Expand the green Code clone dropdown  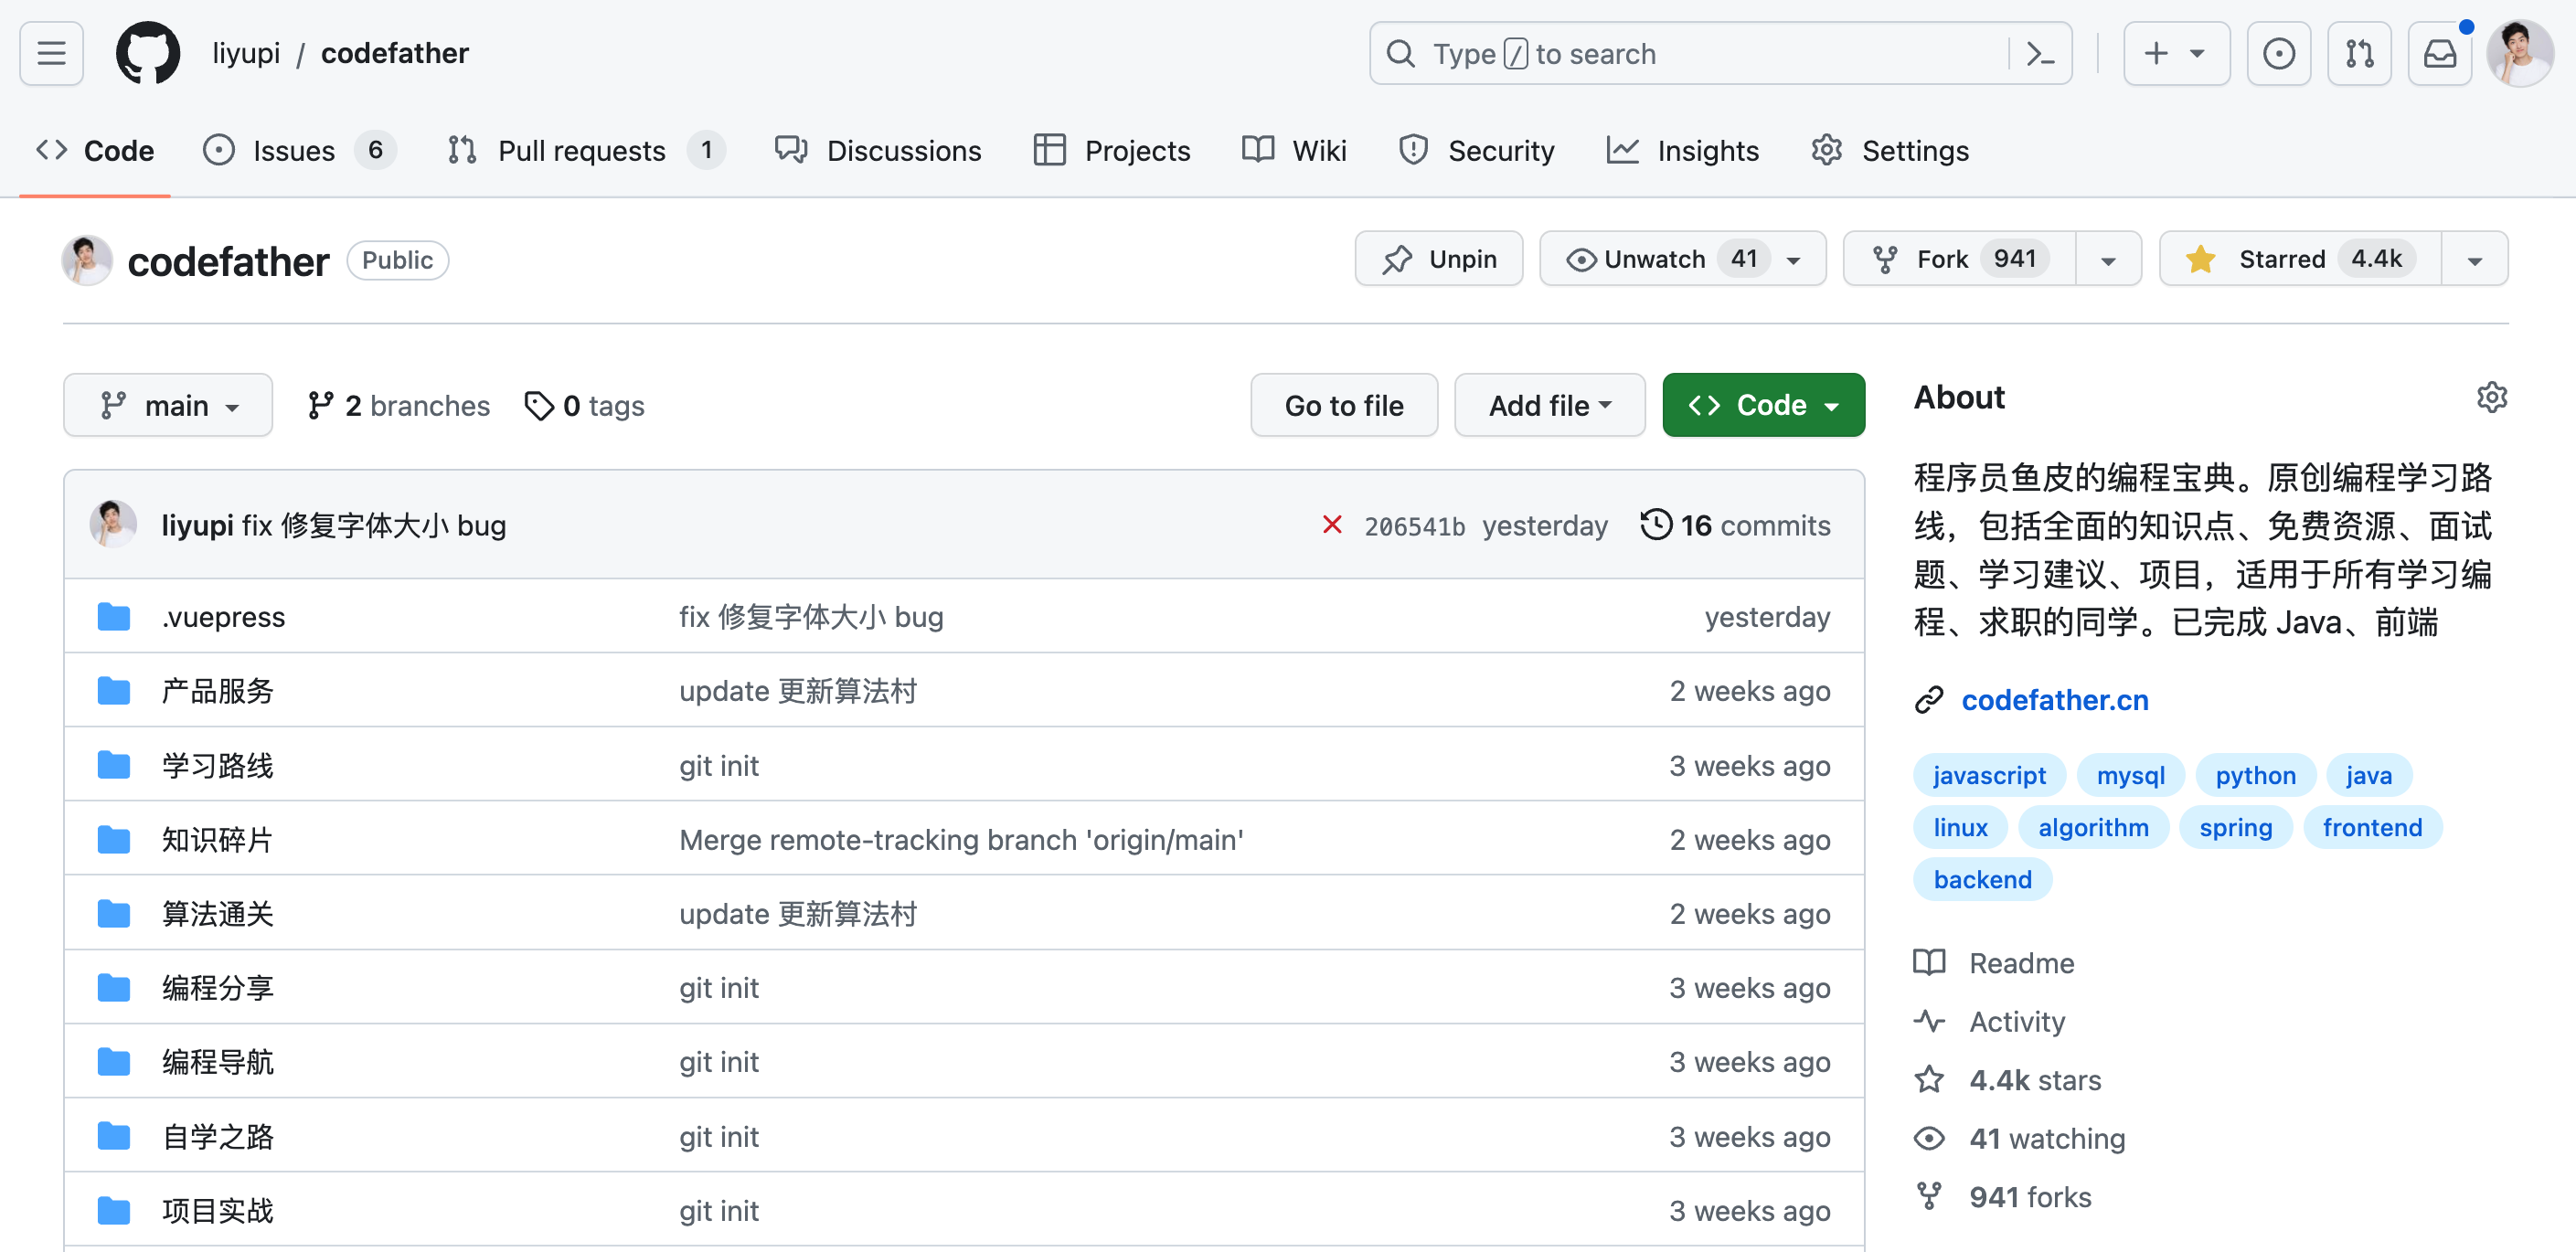coord(1762,405)
